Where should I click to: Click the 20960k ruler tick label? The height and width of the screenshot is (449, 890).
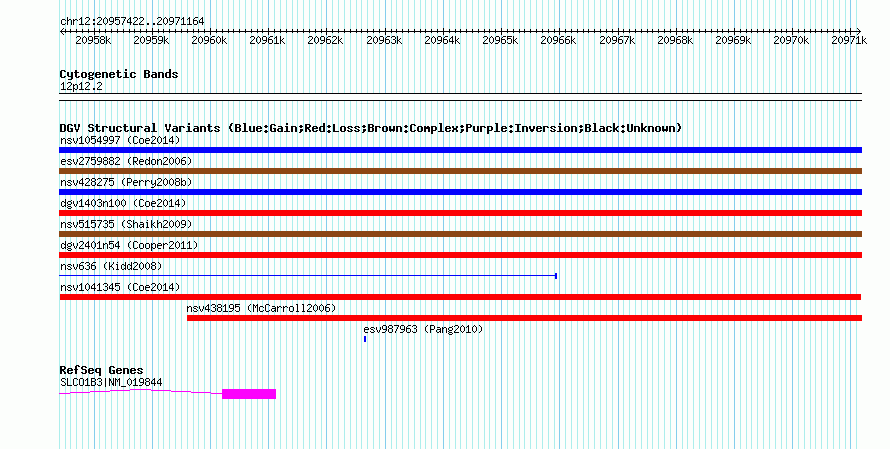209,40
